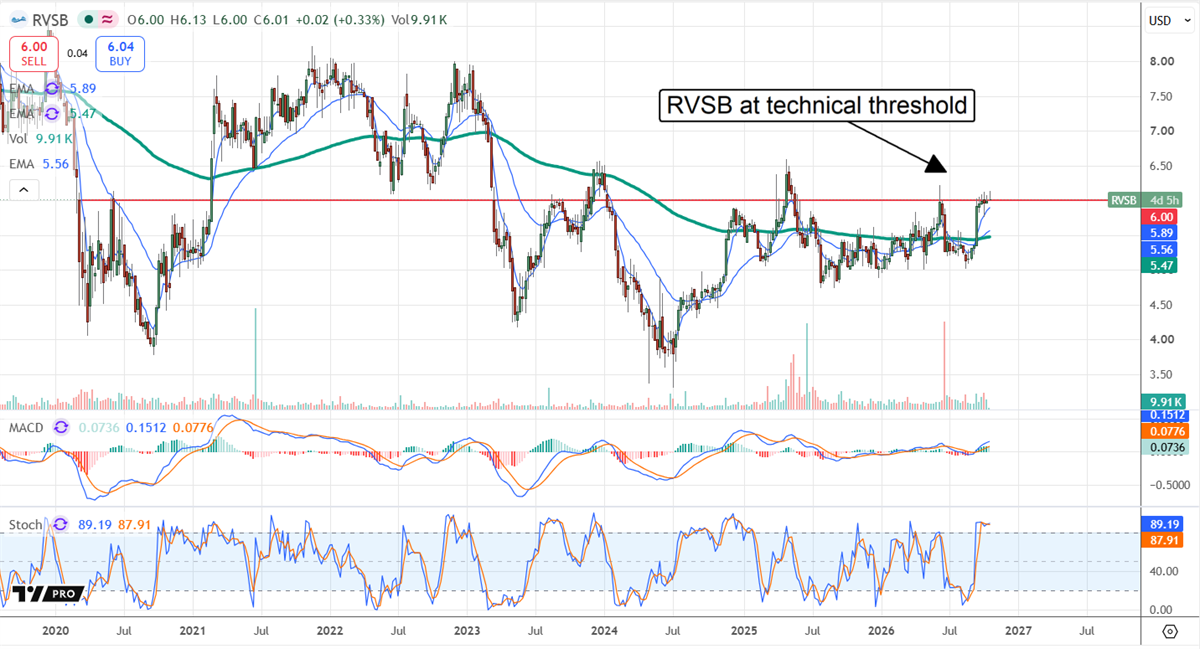The height and width of the screenshot is (649, 1200).
Task: Click the RVSB 4d 5h price axis label
Action: [1144, 200]
